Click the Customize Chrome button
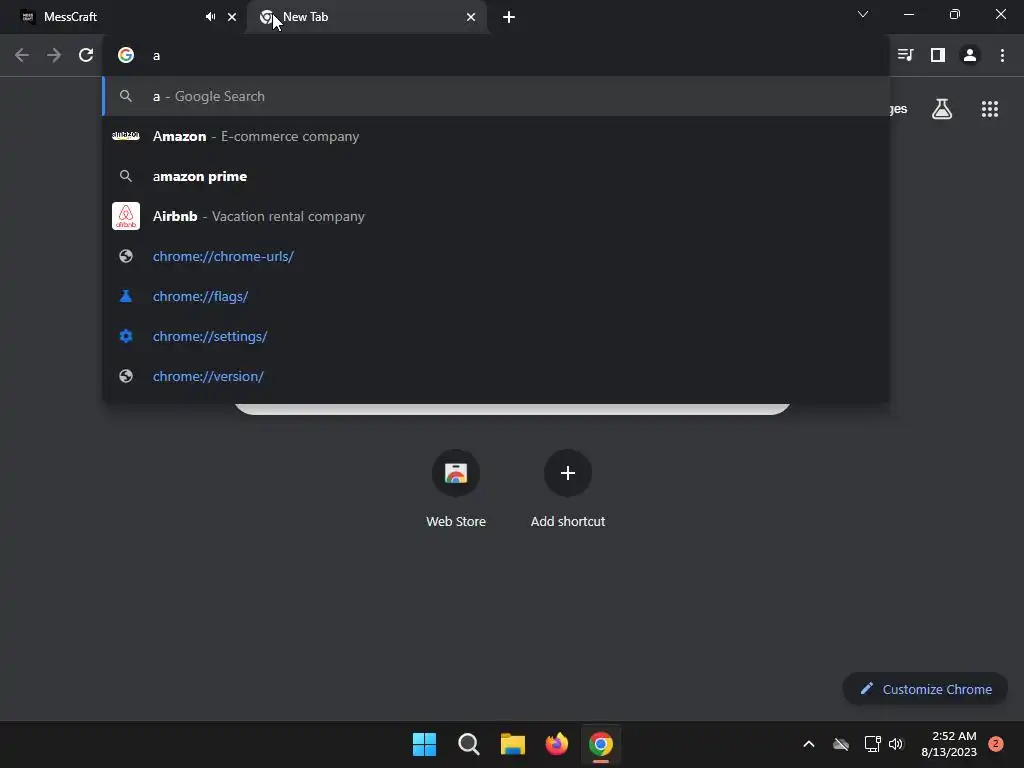 click(x=925, y=689)
